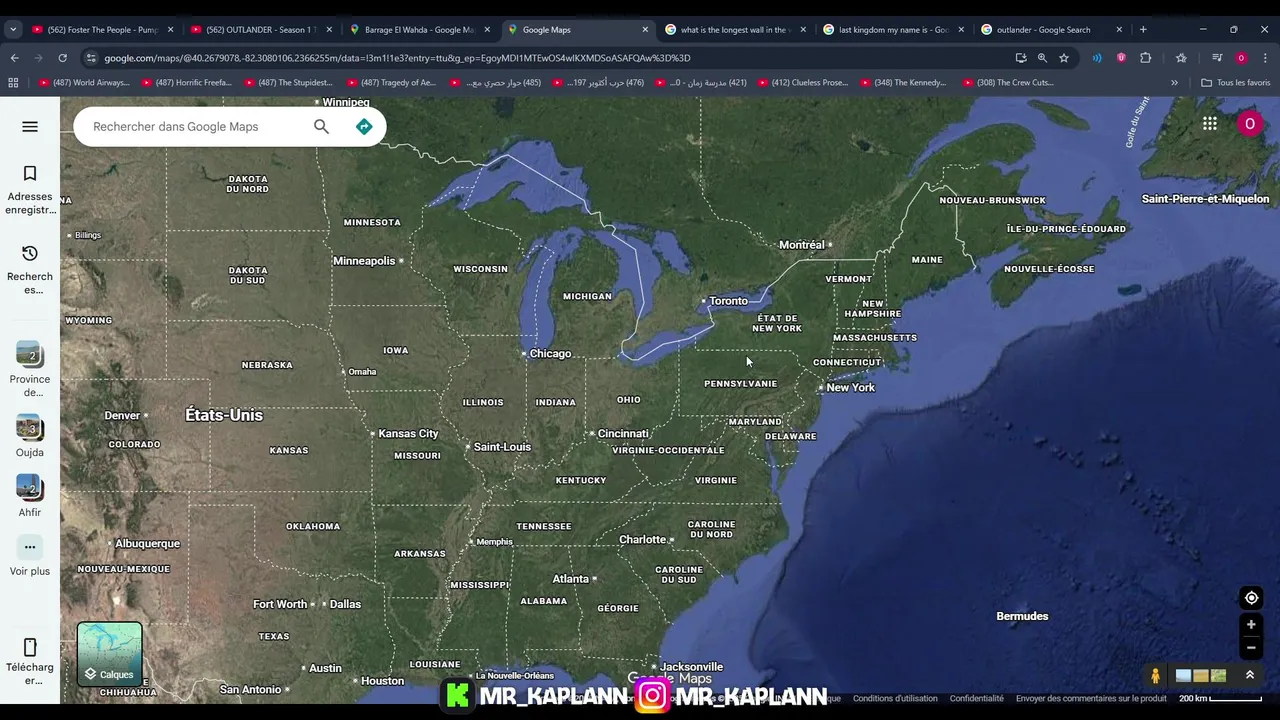
Task: Open 'Horrific Freefa...' bookmark
Action: (x=186, y=83)
